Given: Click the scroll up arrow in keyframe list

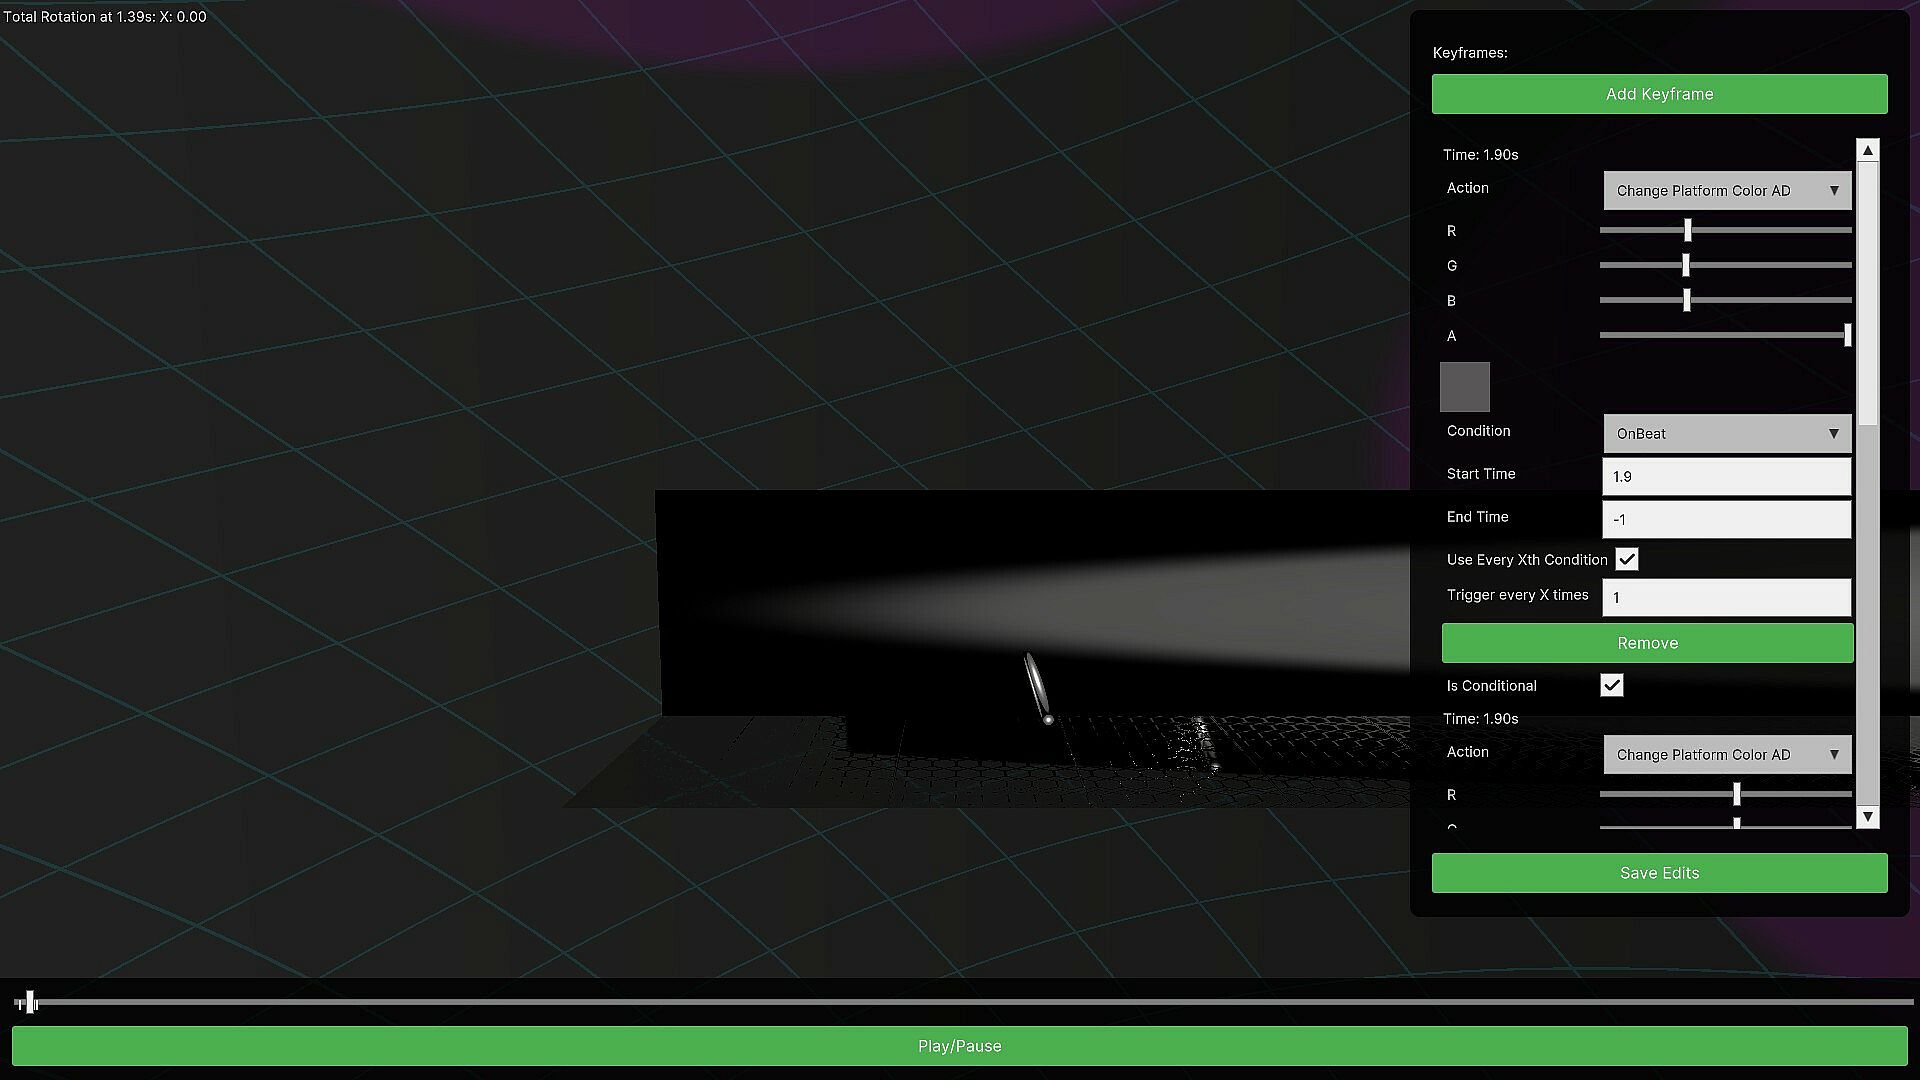Looking at the screenshot, I should coord(1867,151).
